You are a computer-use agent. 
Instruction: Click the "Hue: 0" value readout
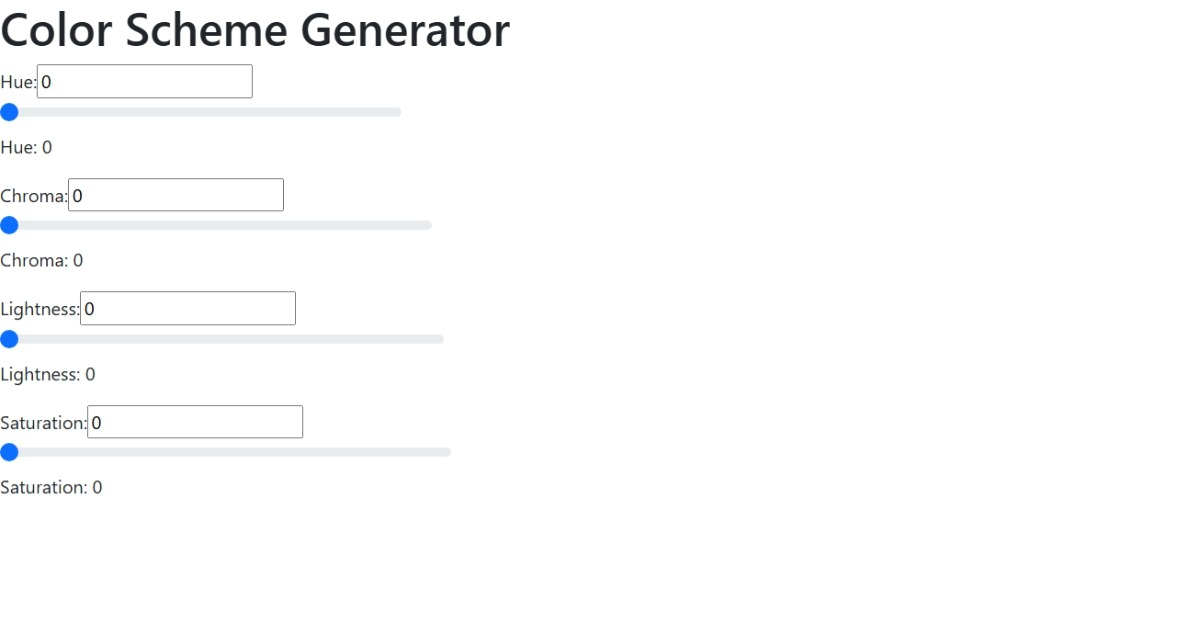[x=26, y=148]
